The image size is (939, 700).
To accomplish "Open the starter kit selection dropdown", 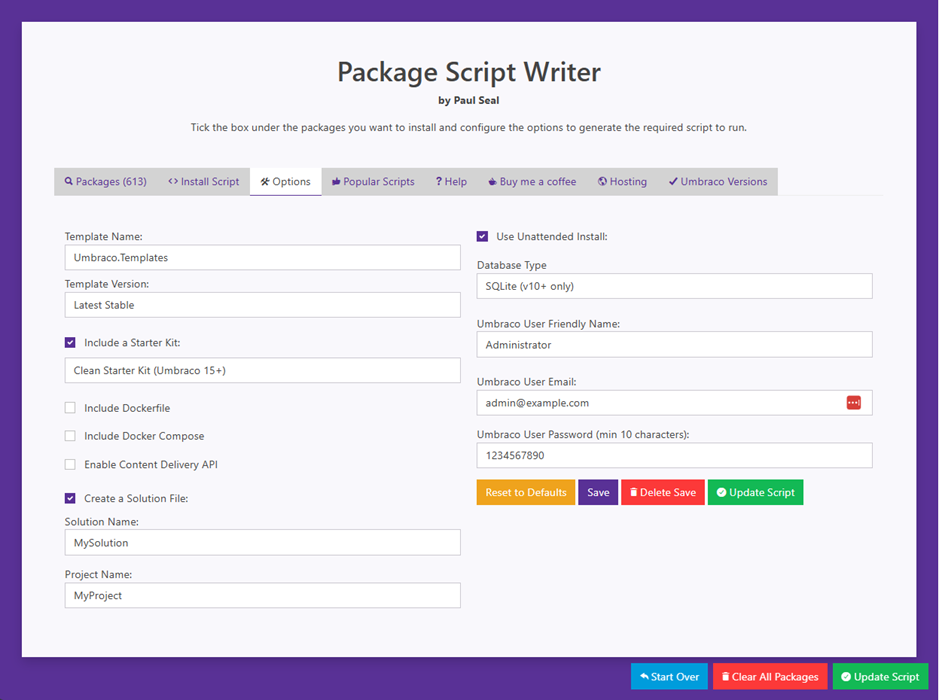I will coord(262,370).
